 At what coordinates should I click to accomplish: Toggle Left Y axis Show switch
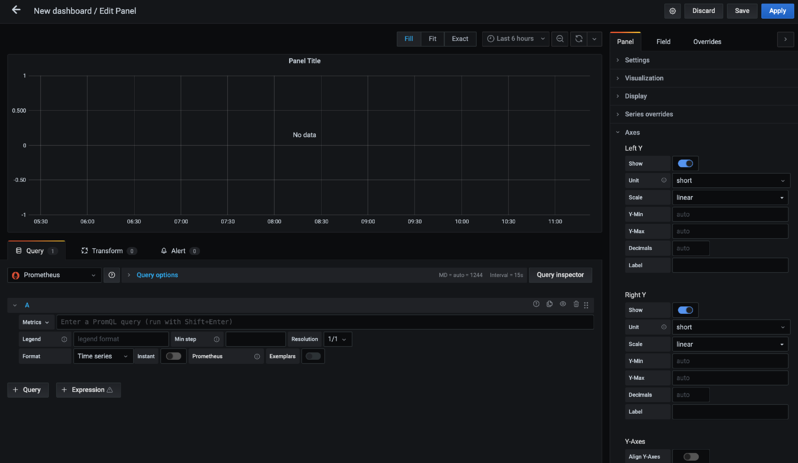click(685, 163)
